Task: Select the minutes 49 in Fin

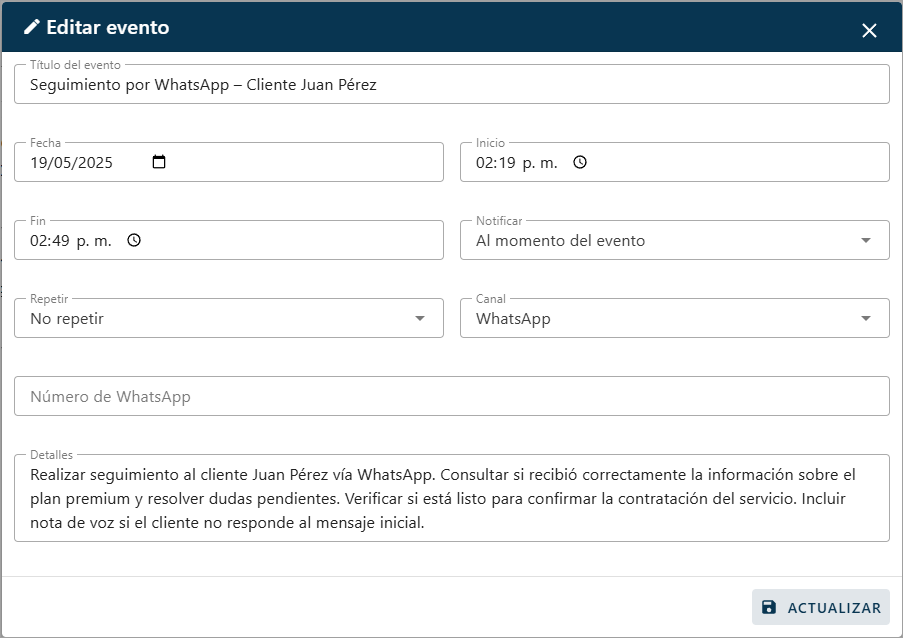Action: (x=61, y=240)
